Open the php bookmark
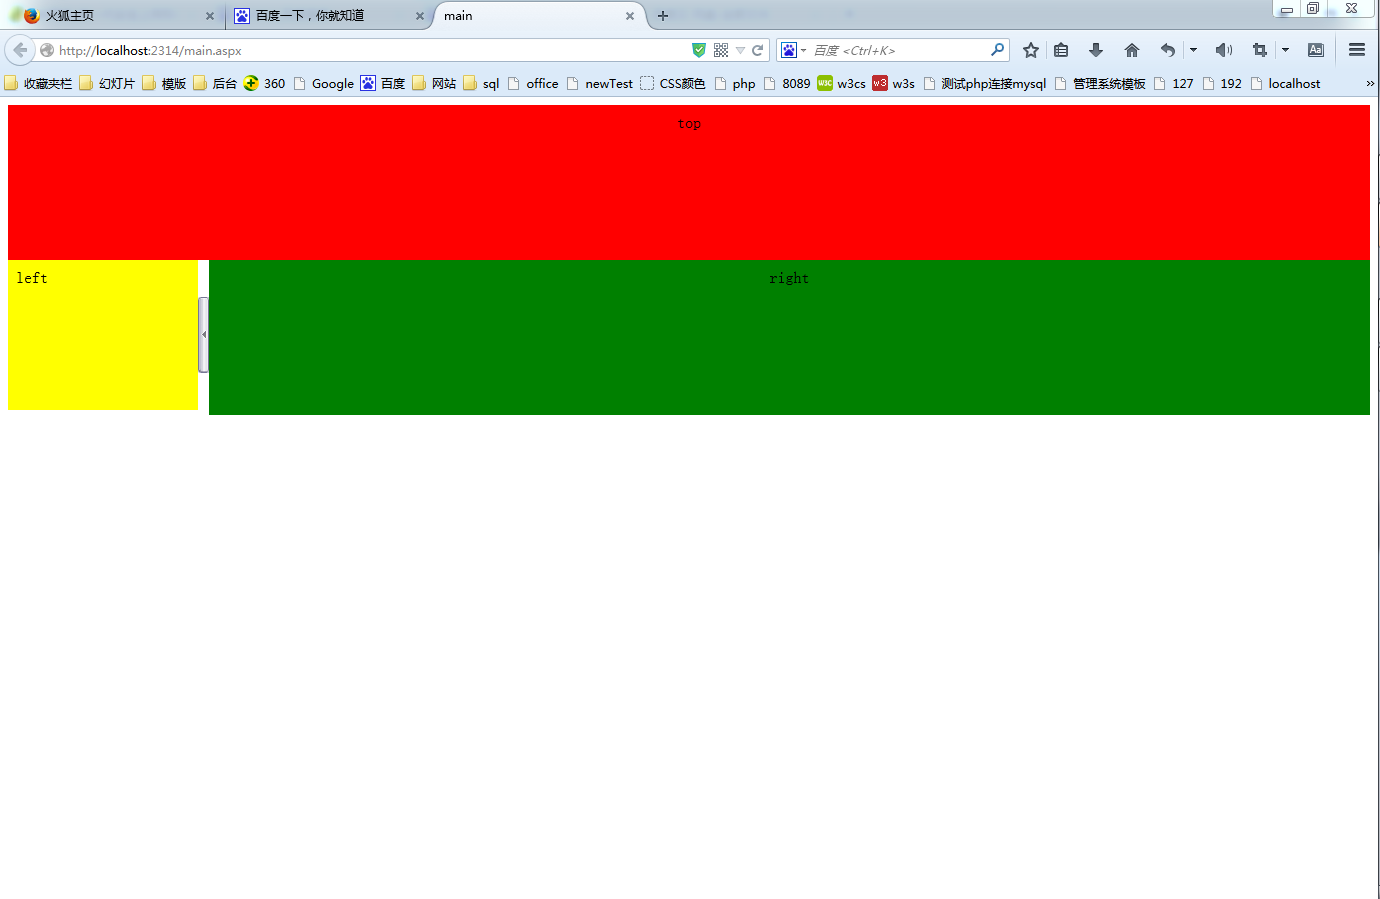 [x=735, y=83]
